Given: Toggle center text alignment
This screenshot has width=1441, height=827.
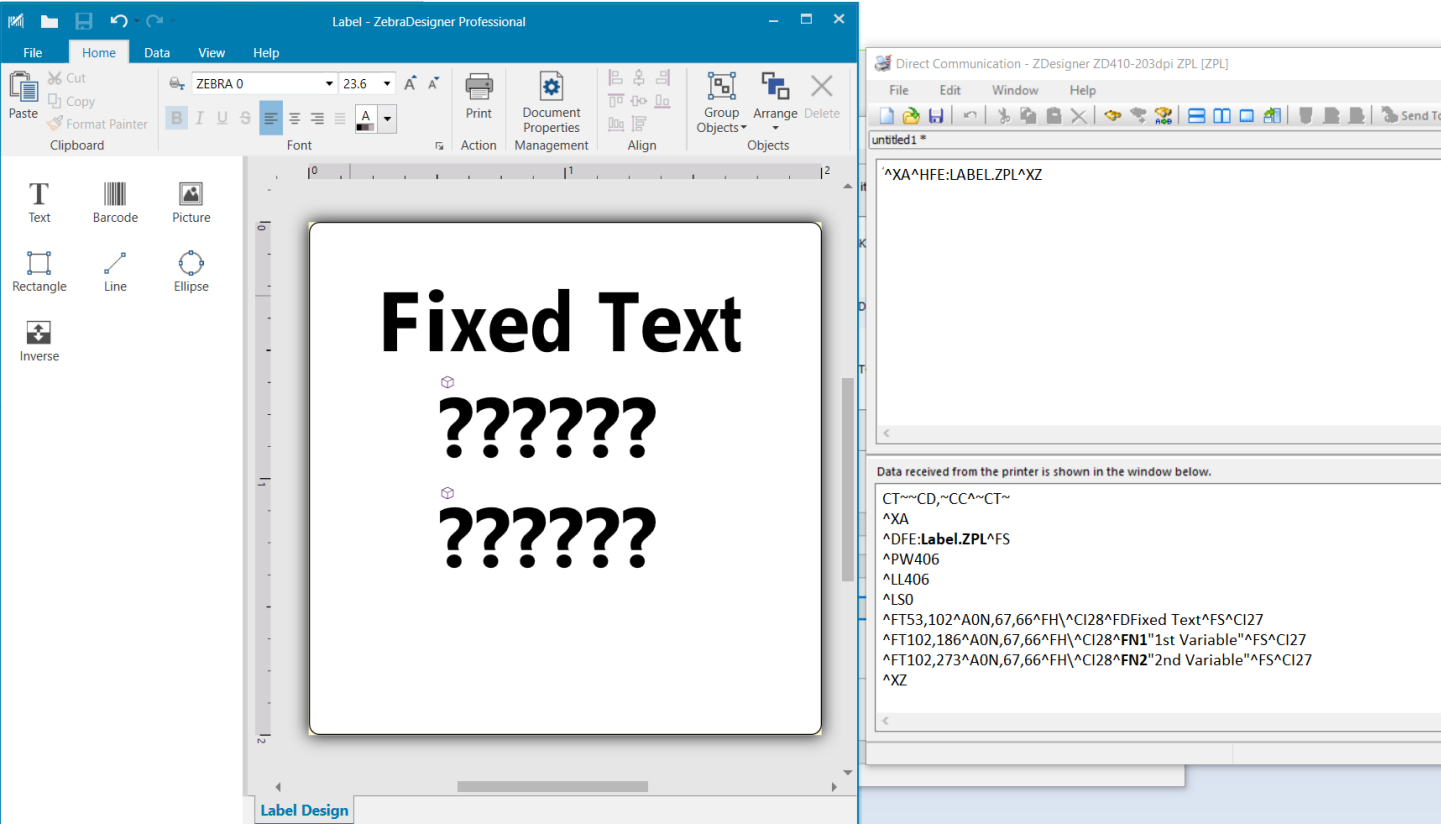Looking at the screenshot, I should pos(294,119).
